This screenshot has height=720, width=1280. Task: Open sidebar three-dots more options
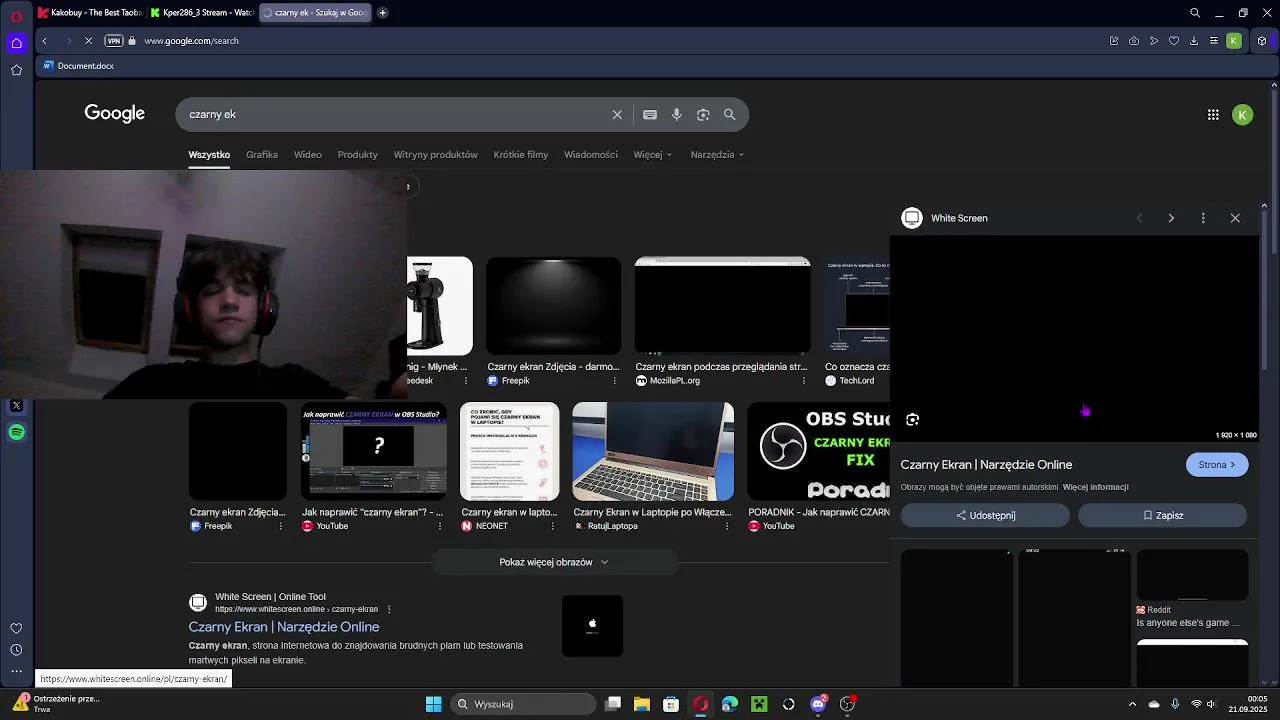pyautogui.click(x=16, y=671)
